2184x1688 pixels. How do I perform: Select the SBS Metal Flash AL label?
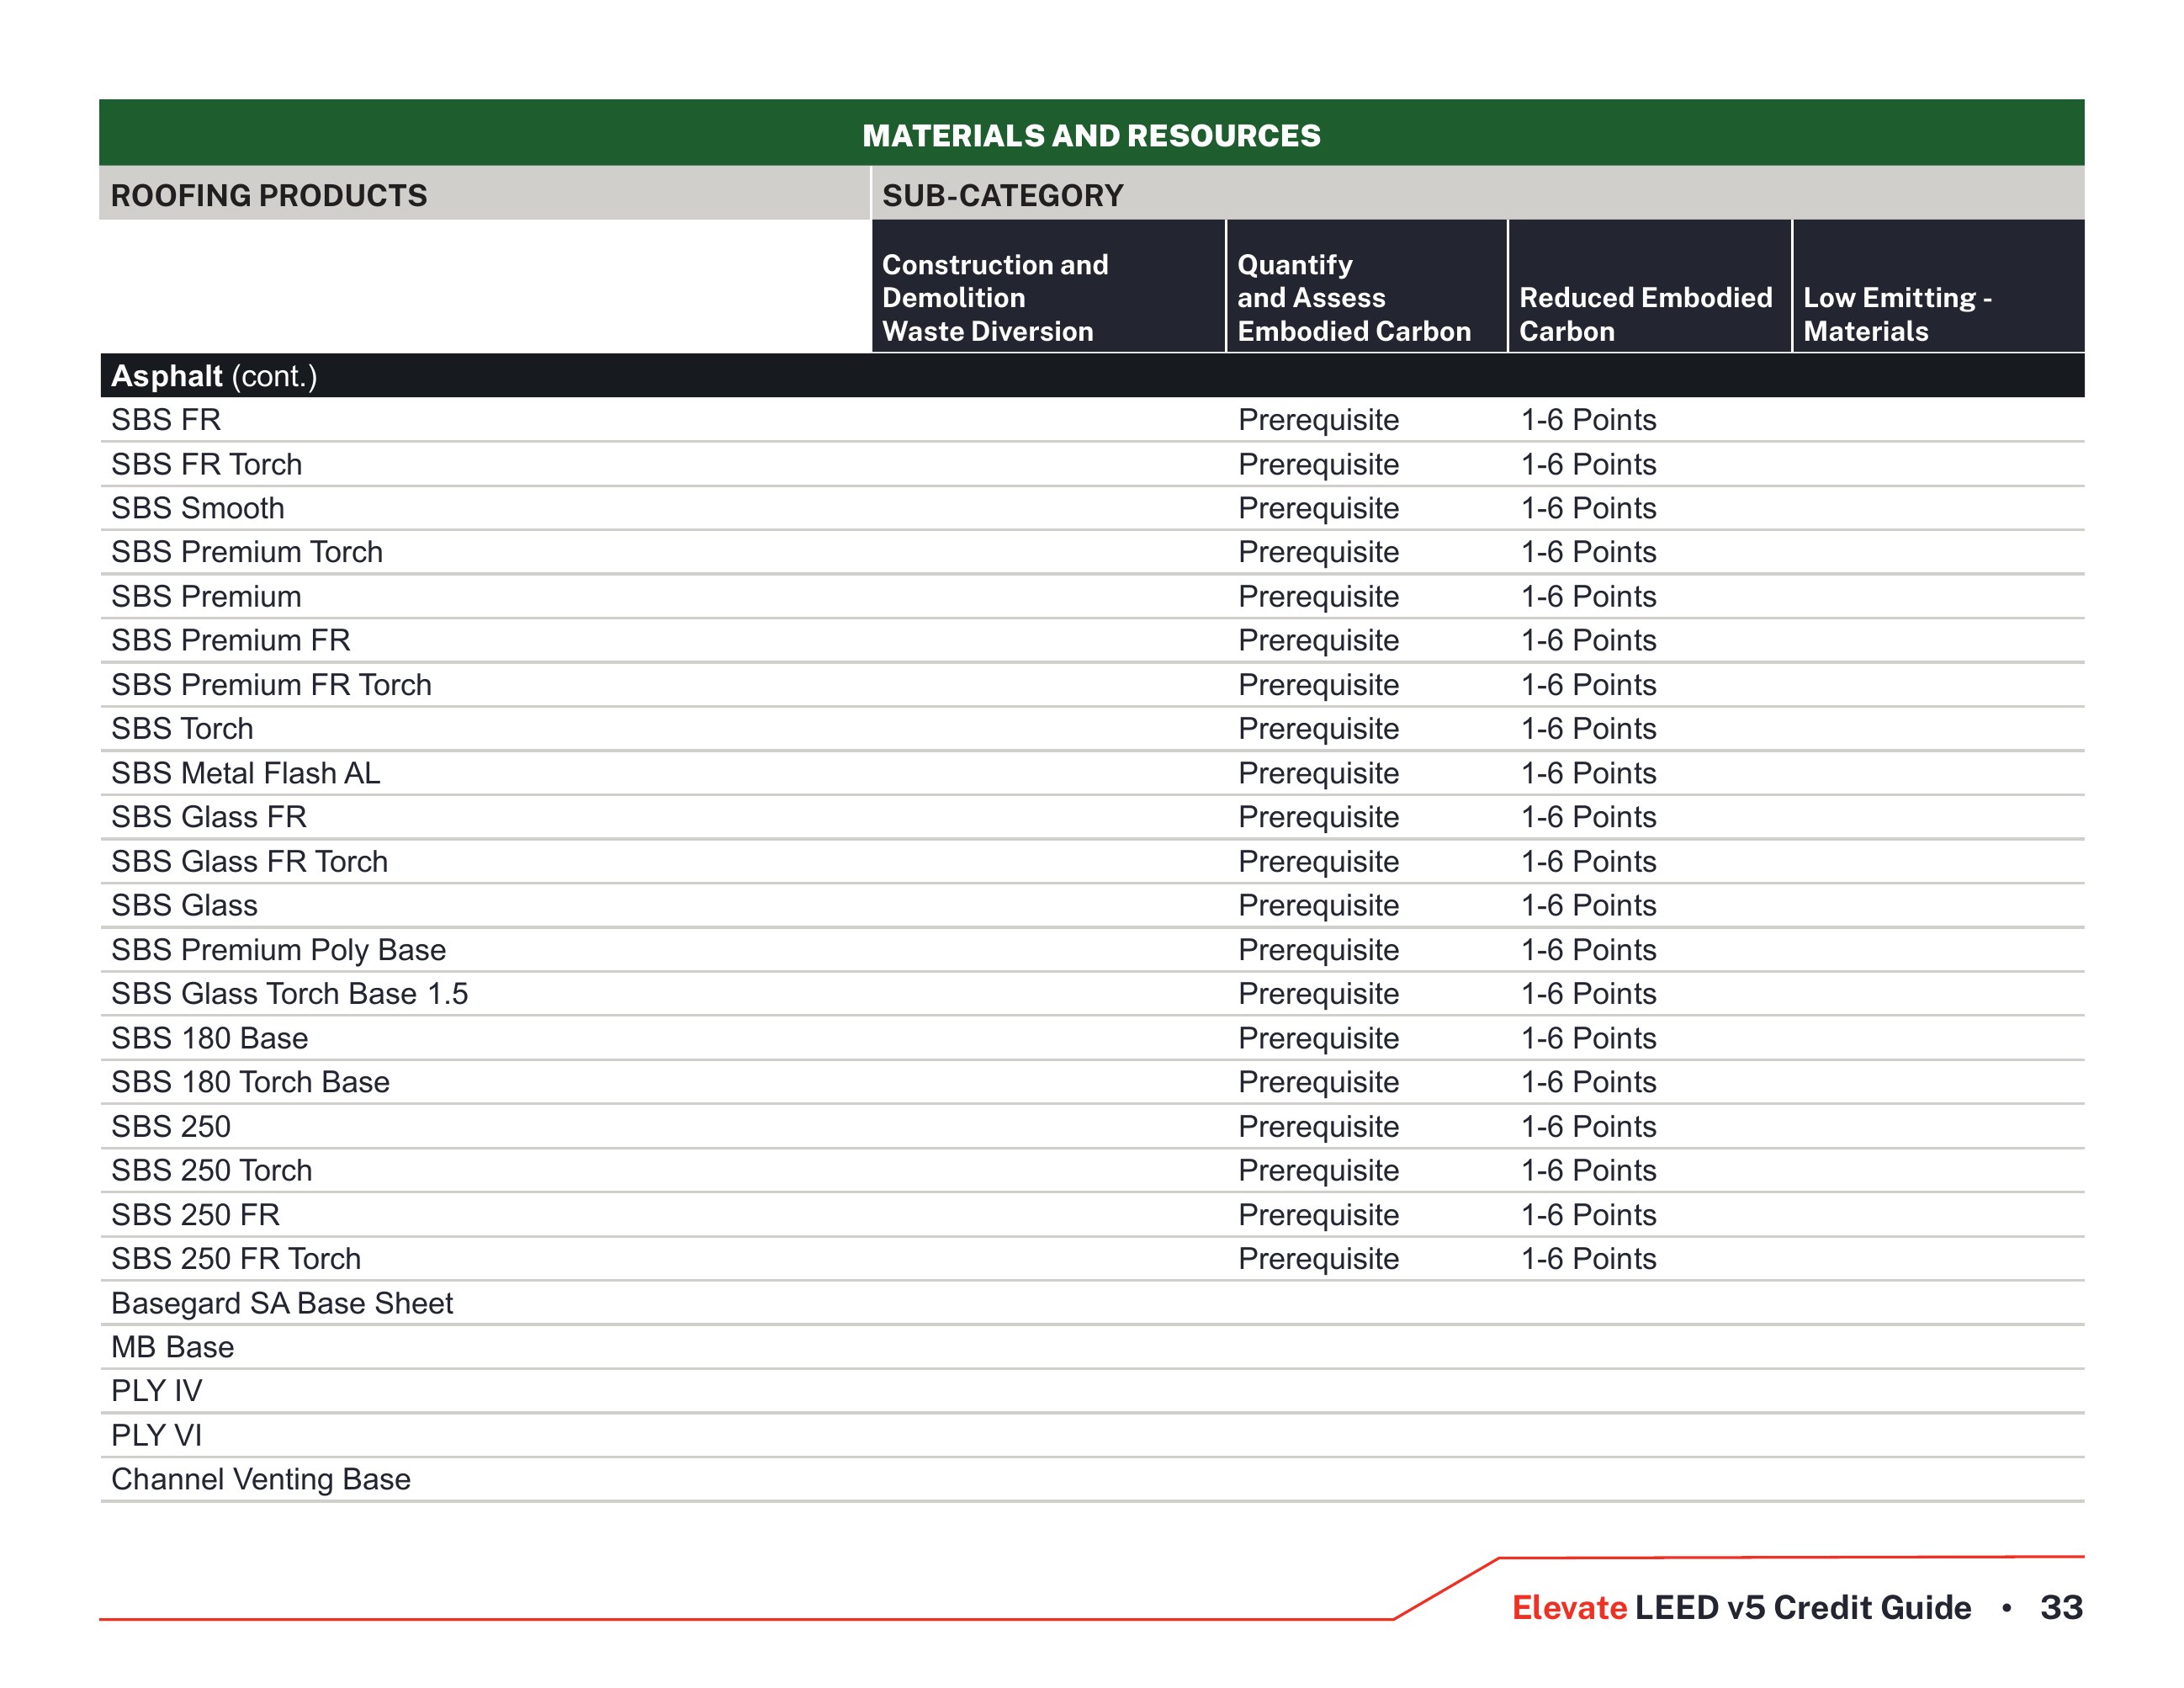246,773
